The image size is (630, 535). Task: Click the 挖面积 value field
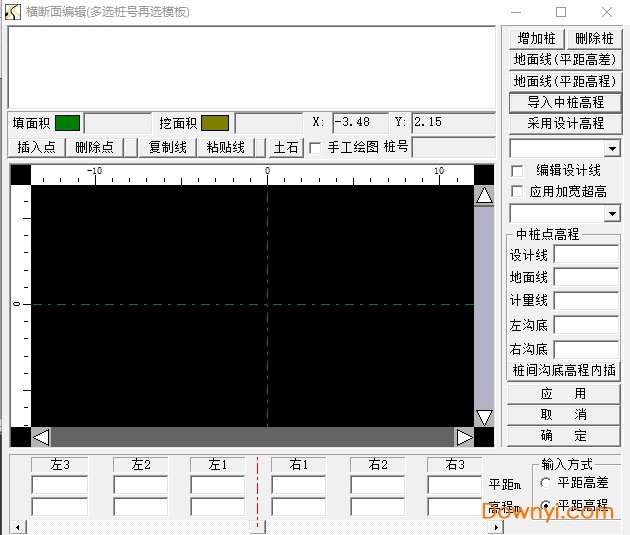268,123
